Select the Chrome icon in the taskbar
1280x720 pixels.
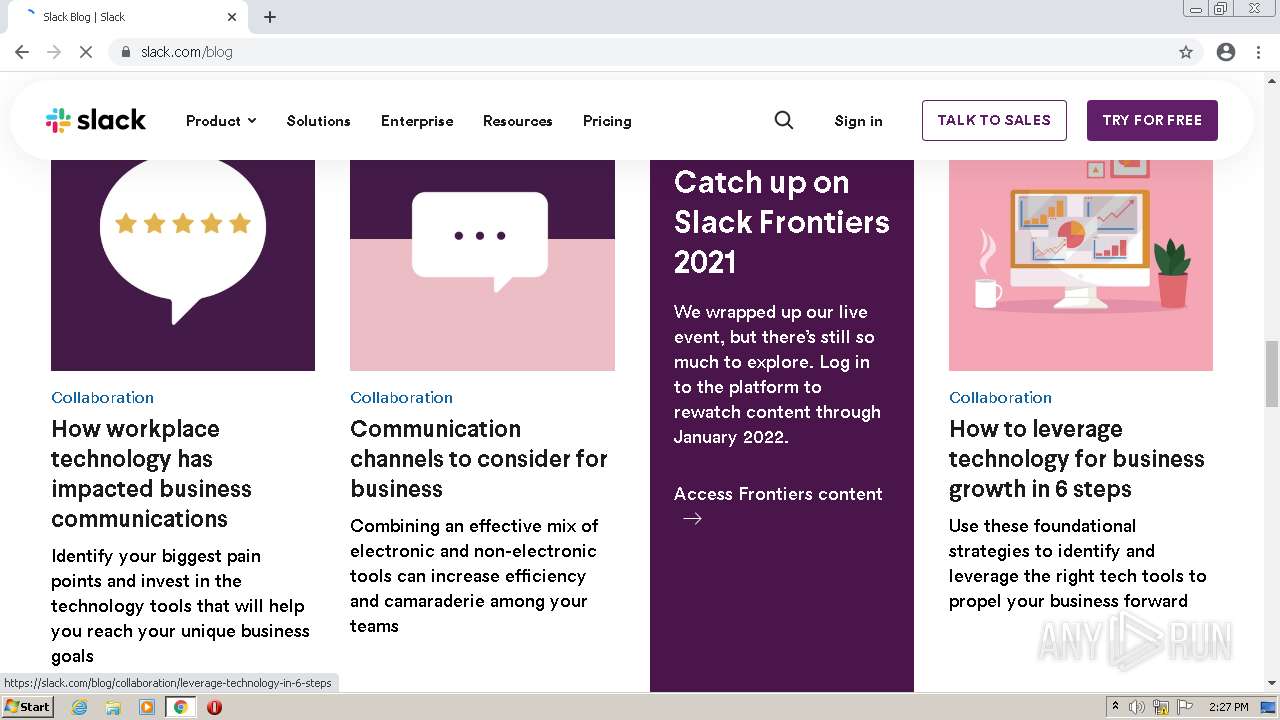[181, 707]
